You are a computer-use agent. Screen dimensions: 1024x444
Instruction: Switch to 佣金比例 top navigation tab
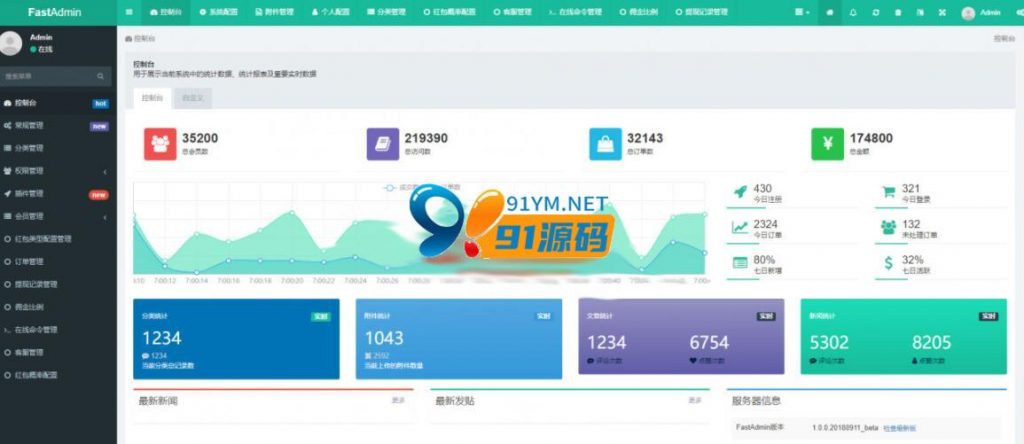638,12
